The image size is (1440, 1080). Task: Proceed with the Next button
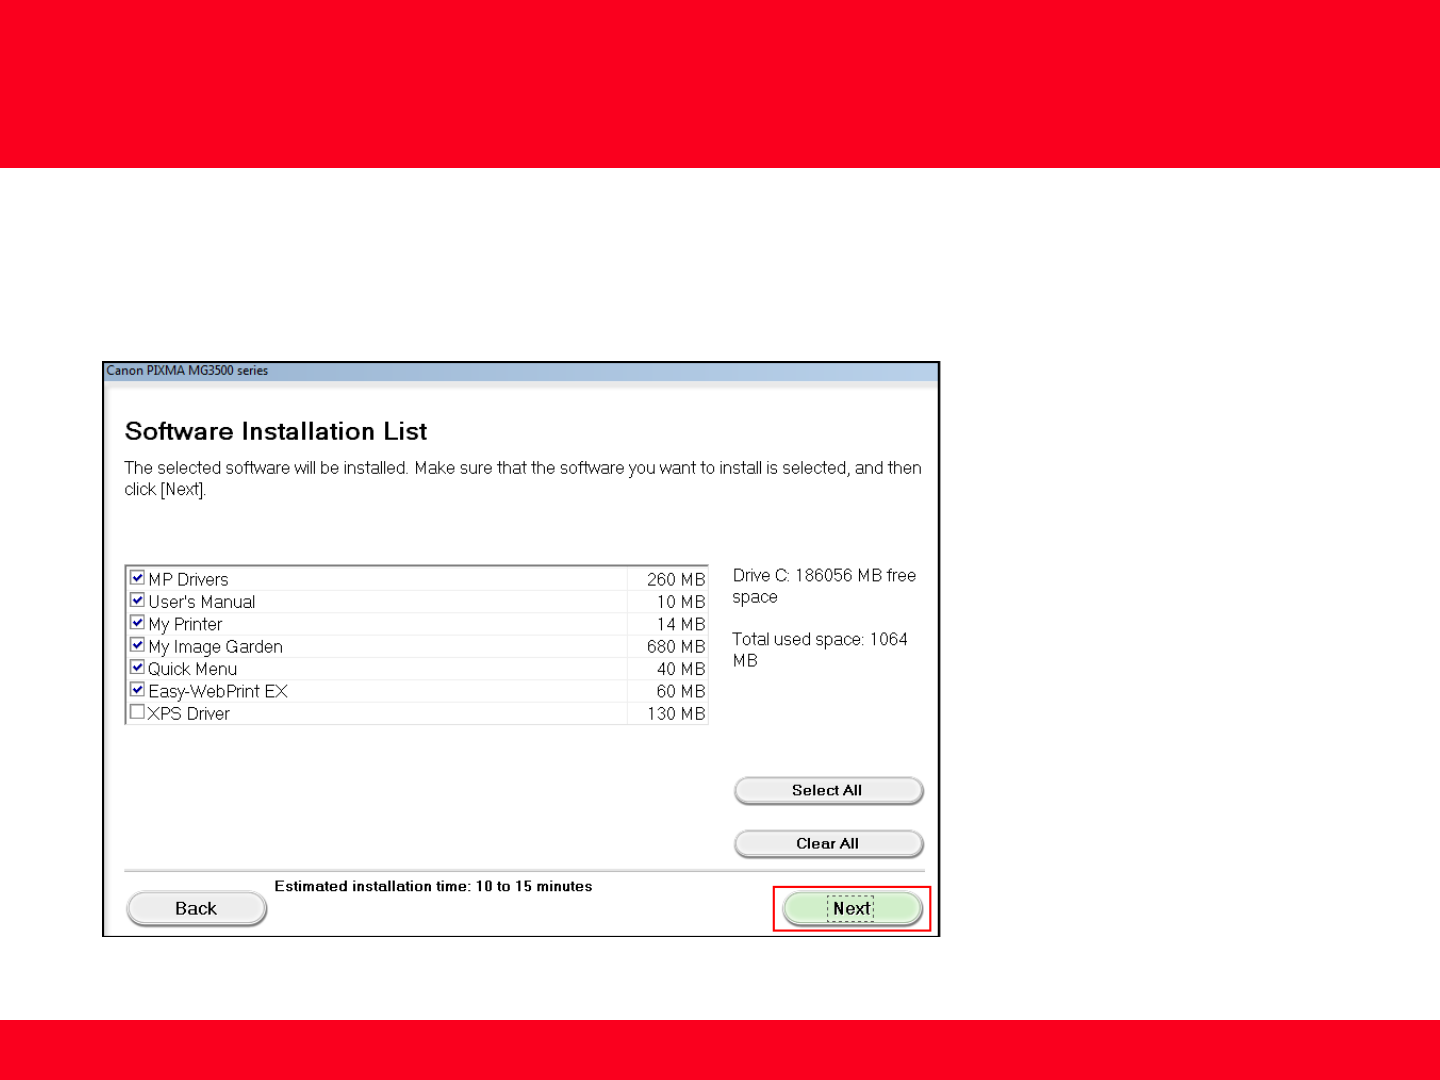point(852,908)
